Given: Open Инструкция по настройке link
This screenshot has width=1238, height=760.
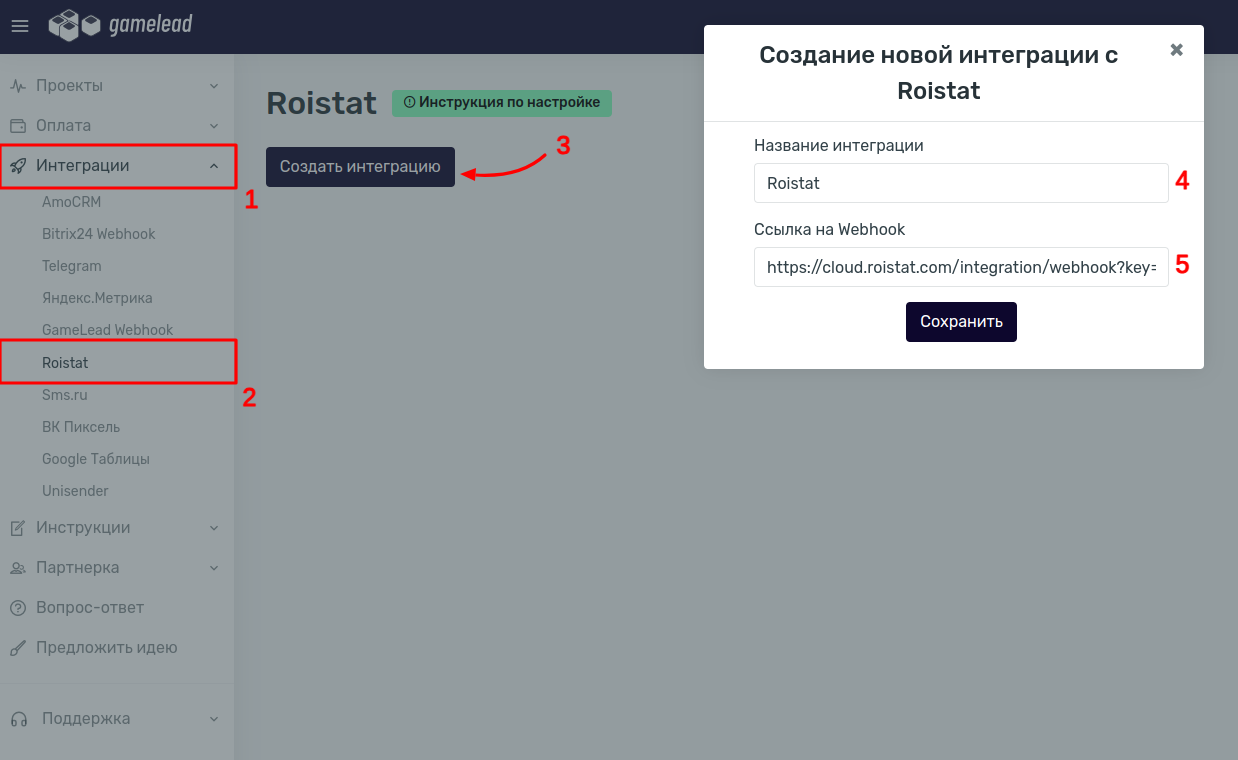Looking at the screenshot, I should tap(501, 103).
